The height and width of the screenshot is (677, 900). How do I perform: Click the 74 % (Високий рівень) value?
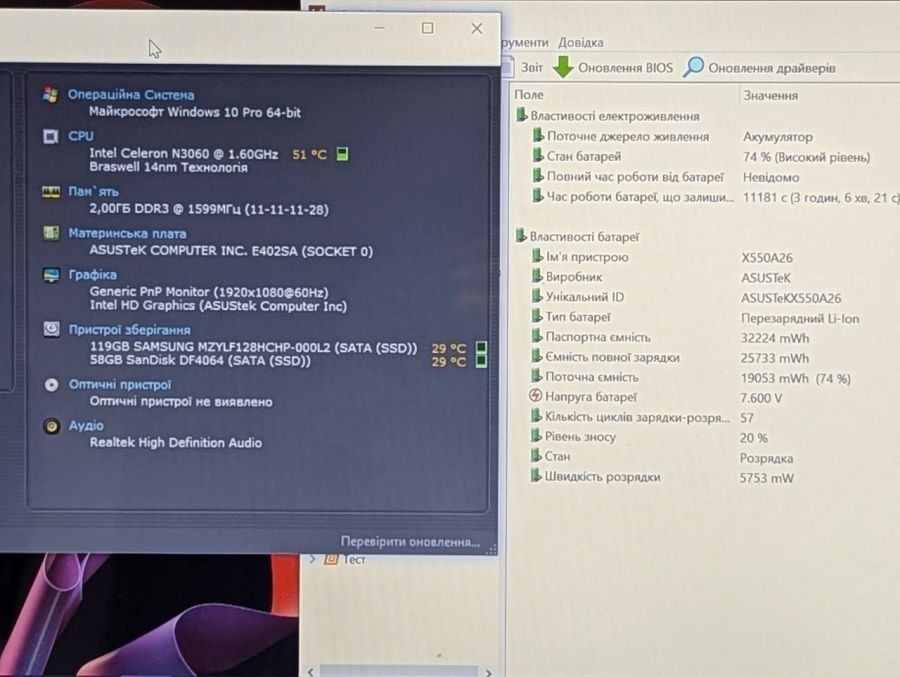tap(806, 157)
